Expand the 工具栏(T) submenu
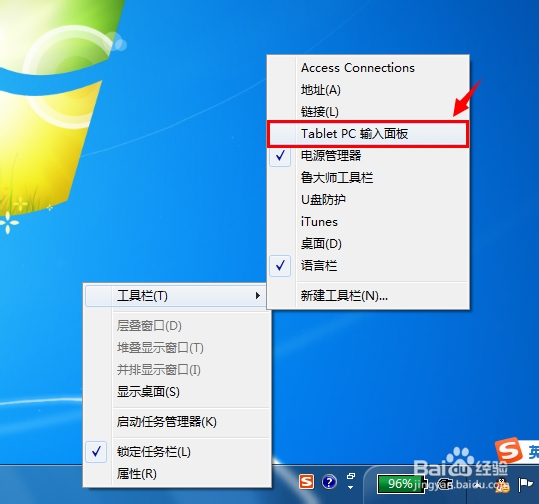 tap(175, 296)
